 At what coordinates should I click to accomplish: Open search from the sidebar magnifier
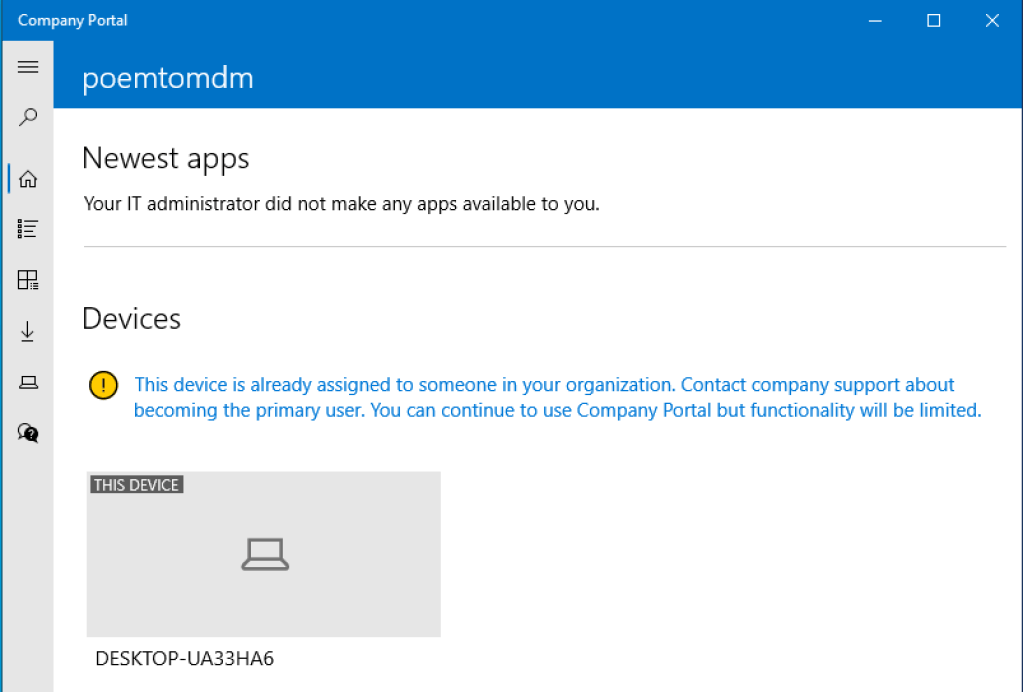coord(28,118)
